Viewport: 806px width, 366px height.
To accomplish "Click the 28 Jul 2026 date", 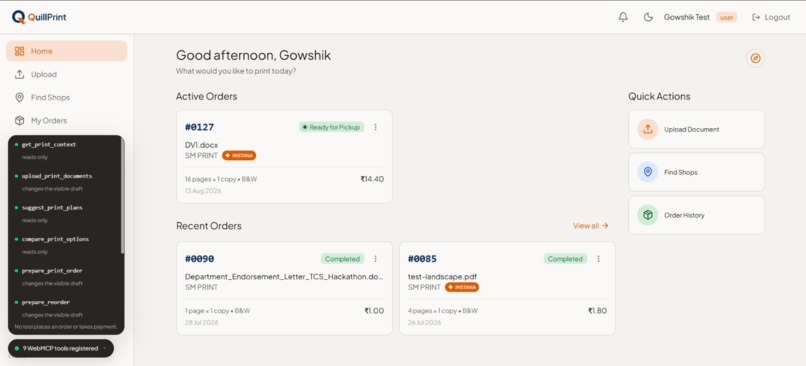I will (x=202, y=322).
